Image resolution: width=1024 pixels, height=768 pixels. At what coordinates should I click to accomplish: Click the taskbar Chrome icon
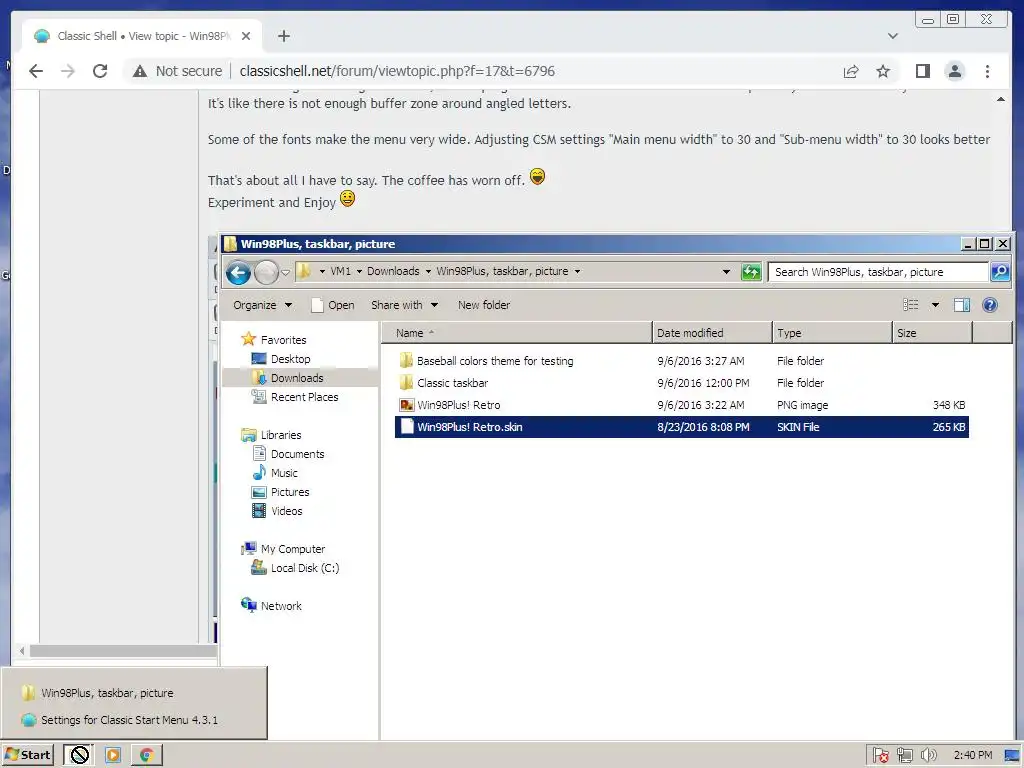tap(147, 756)
